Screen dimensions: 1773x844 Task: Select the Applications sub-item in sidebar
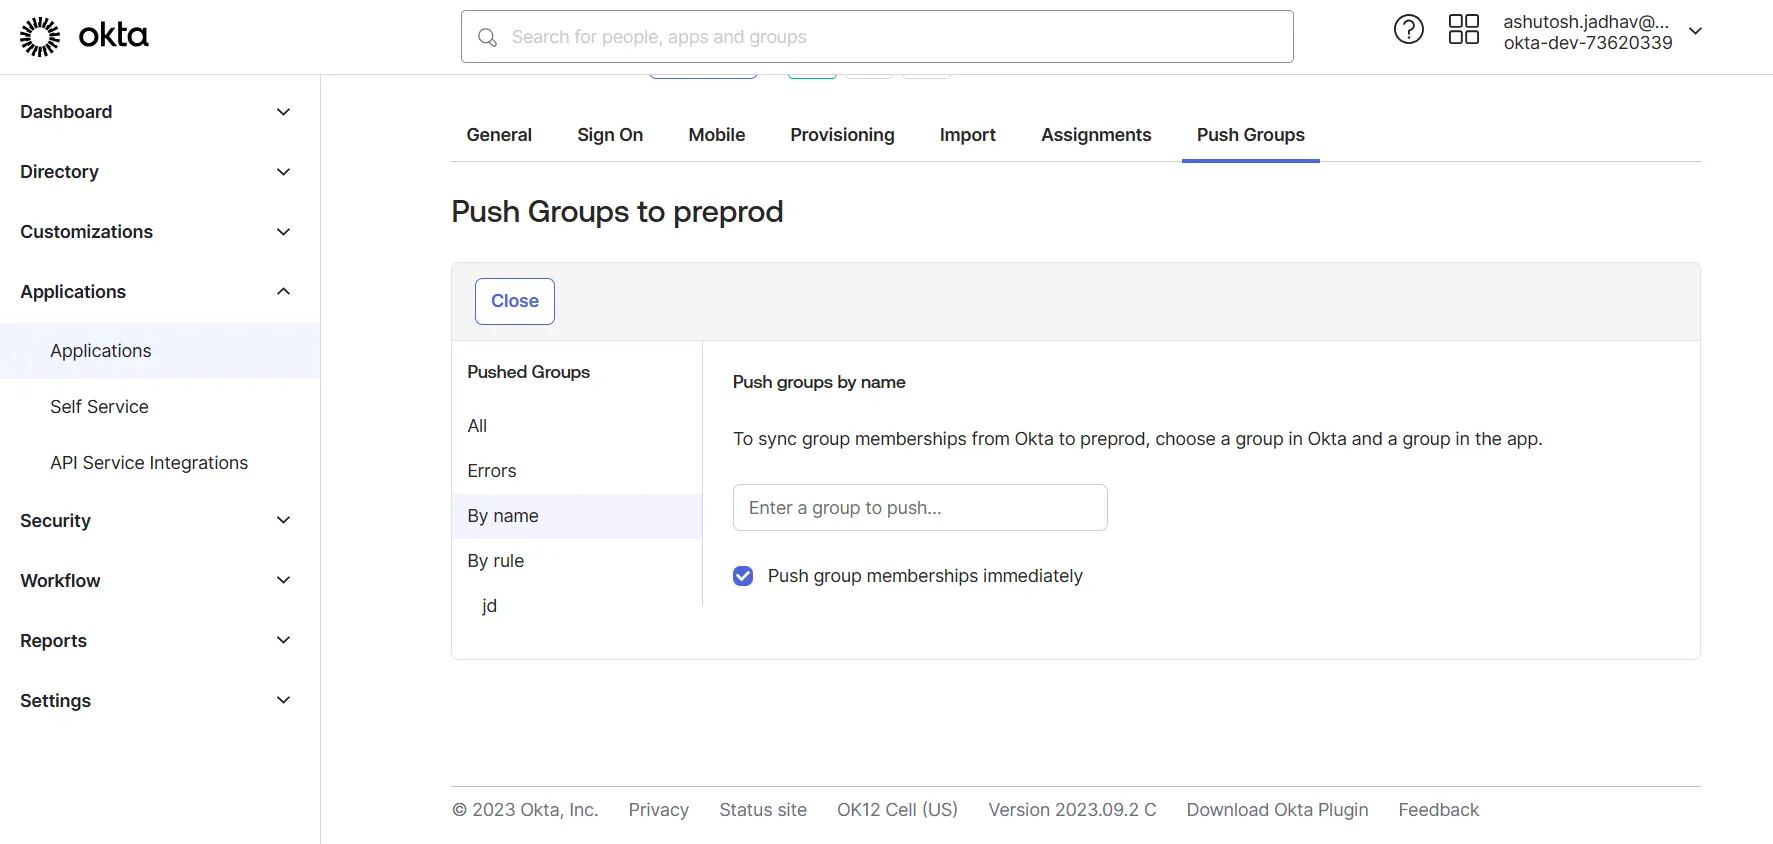coord(160,351)
